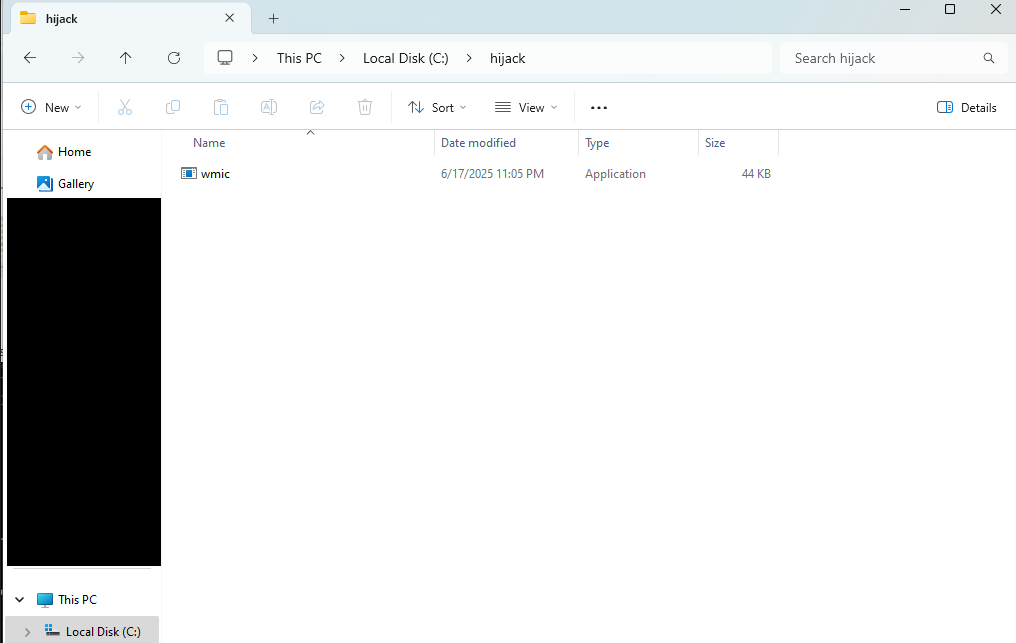
Task: Click the Copy icon in toolbar
Action: point(173,107)
